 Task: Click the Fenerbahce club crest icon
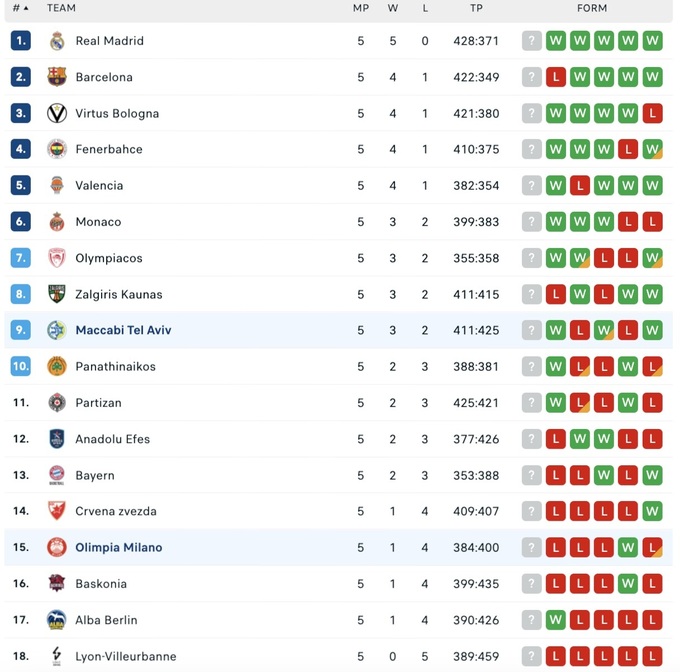(57, 149)
